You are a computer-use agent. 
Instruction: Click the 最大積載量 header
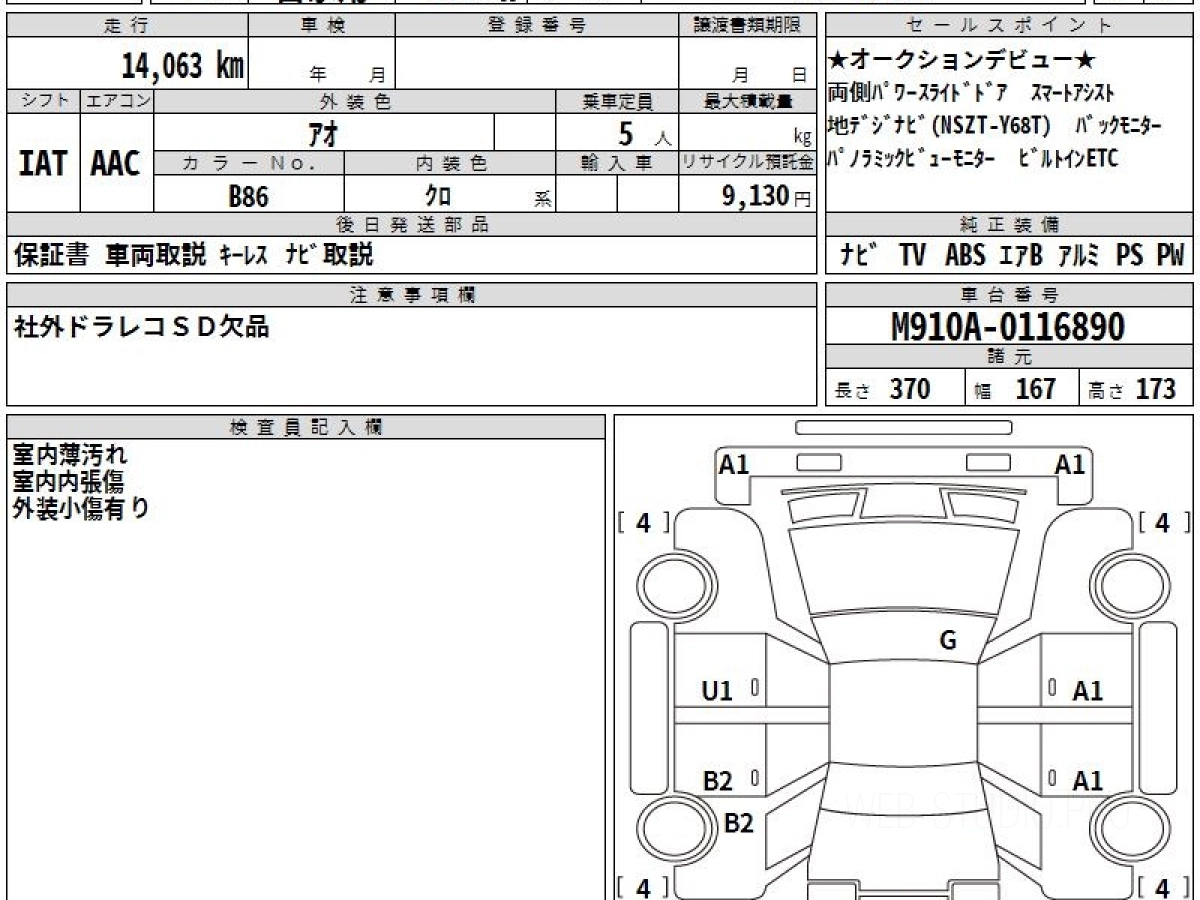tap(748, 101)
